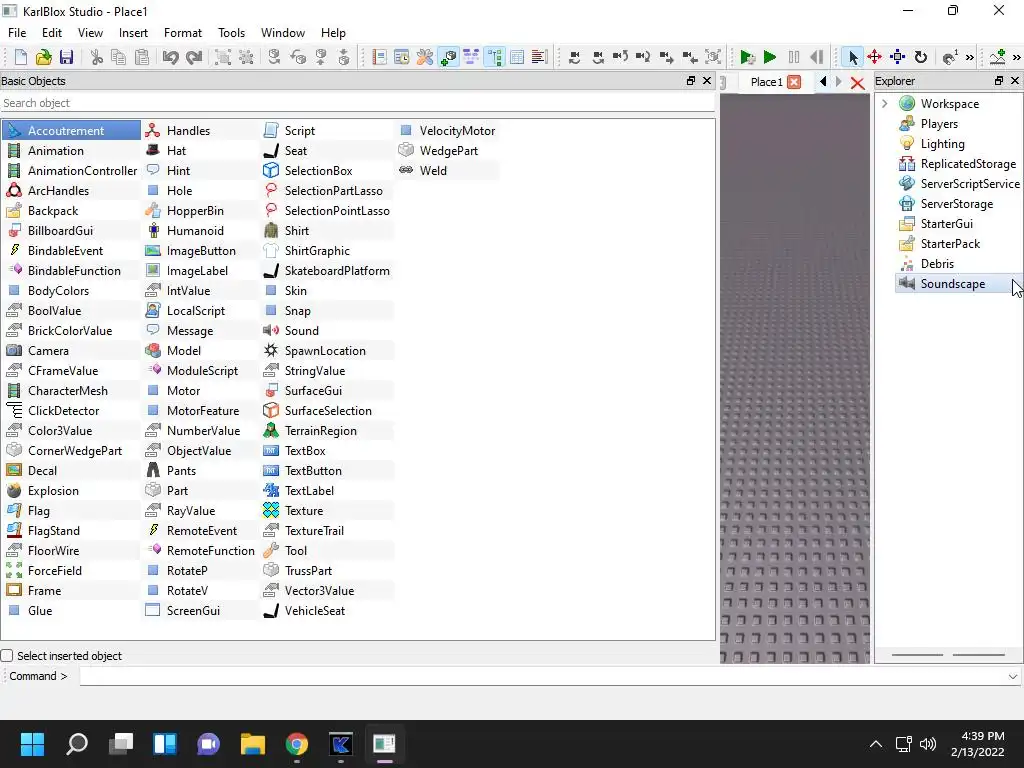Viewport: 1024px width, 768px height.
Task: Open Windows Start menu on taskbar
Action: coord(32,744)
